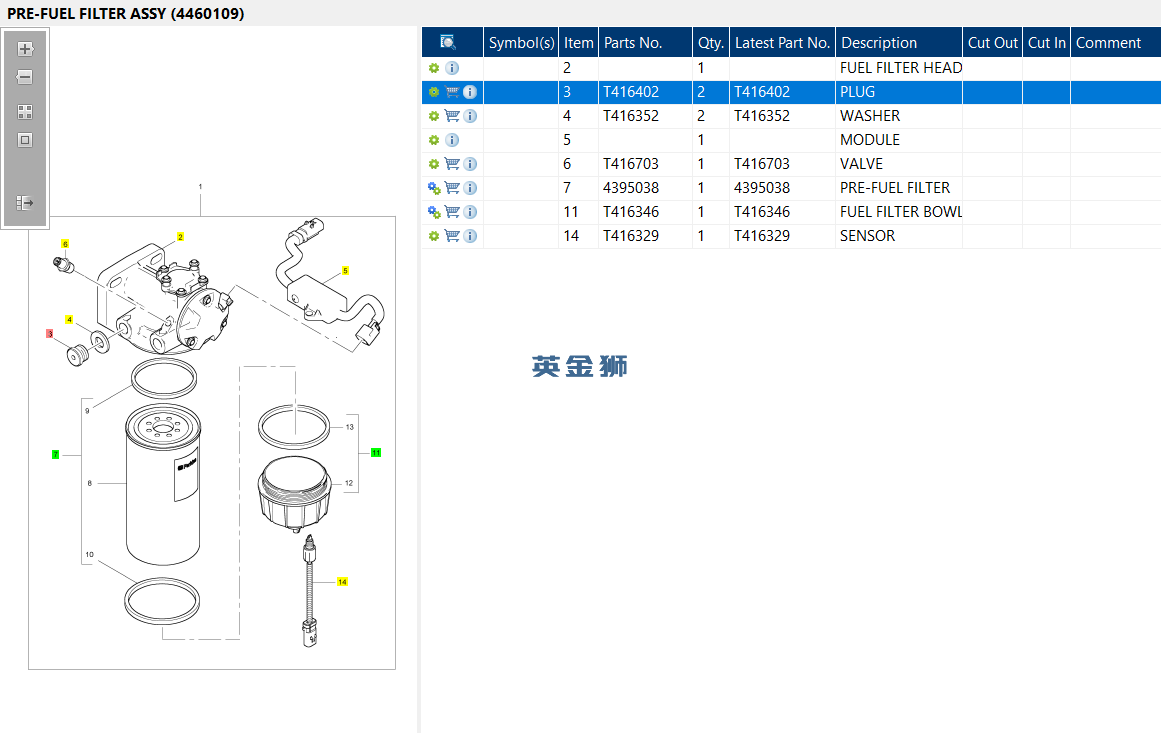Open info icon for PLUG row
The height and width of the screenshot is (733, 1161).
pos(469,92)
